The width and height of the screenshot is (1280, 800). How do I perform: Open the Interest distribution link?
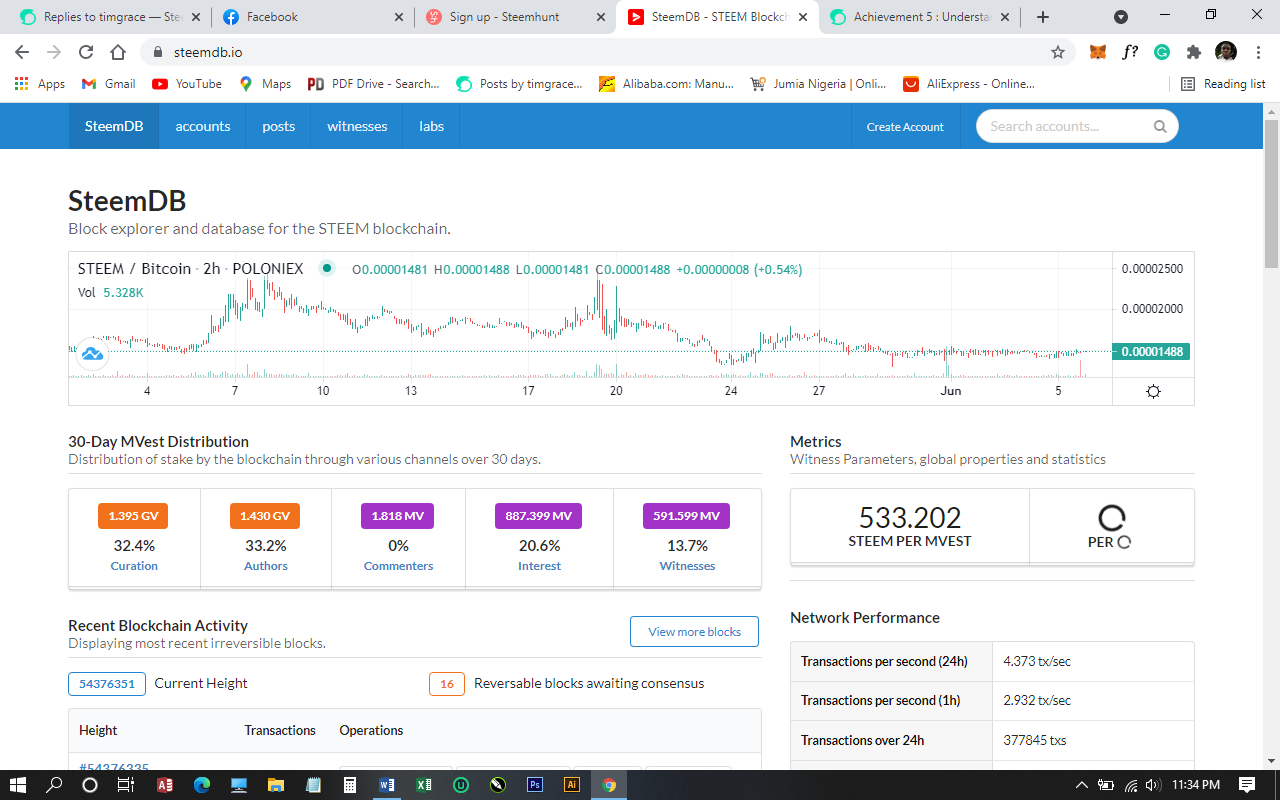click(x=540, y=566)
